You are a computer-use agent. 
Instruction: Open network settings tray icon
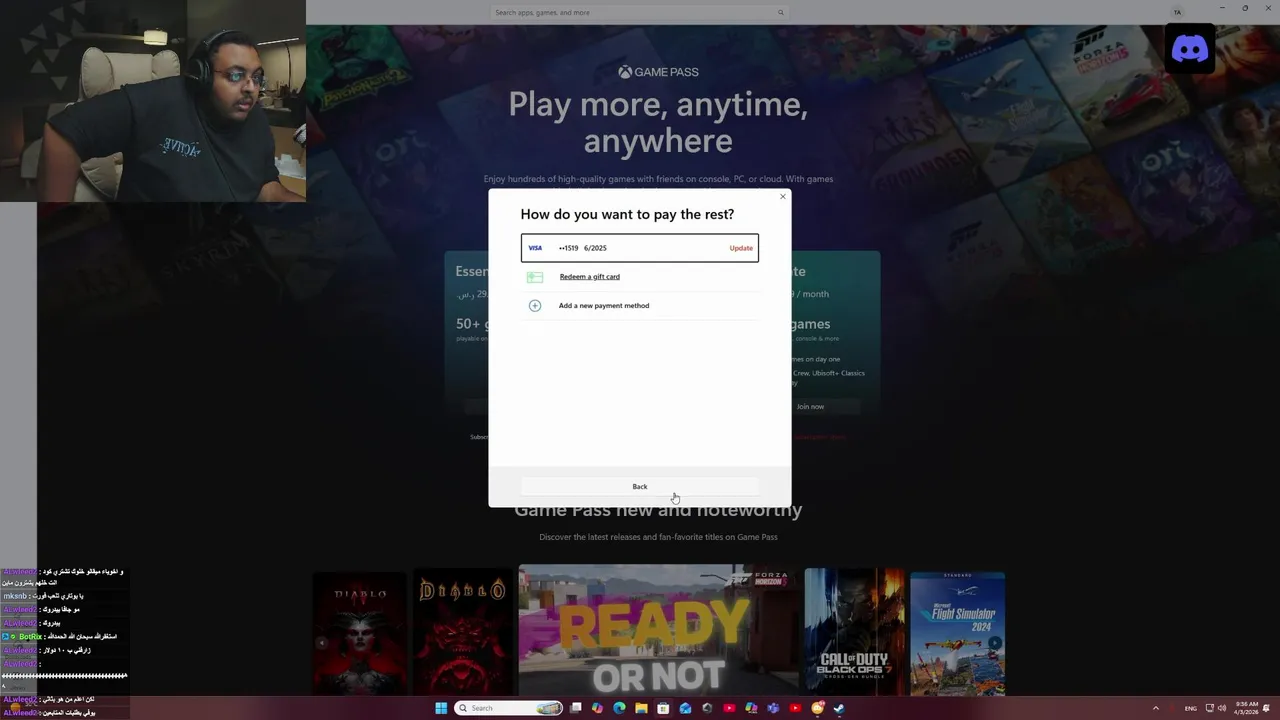(1210, 708)
